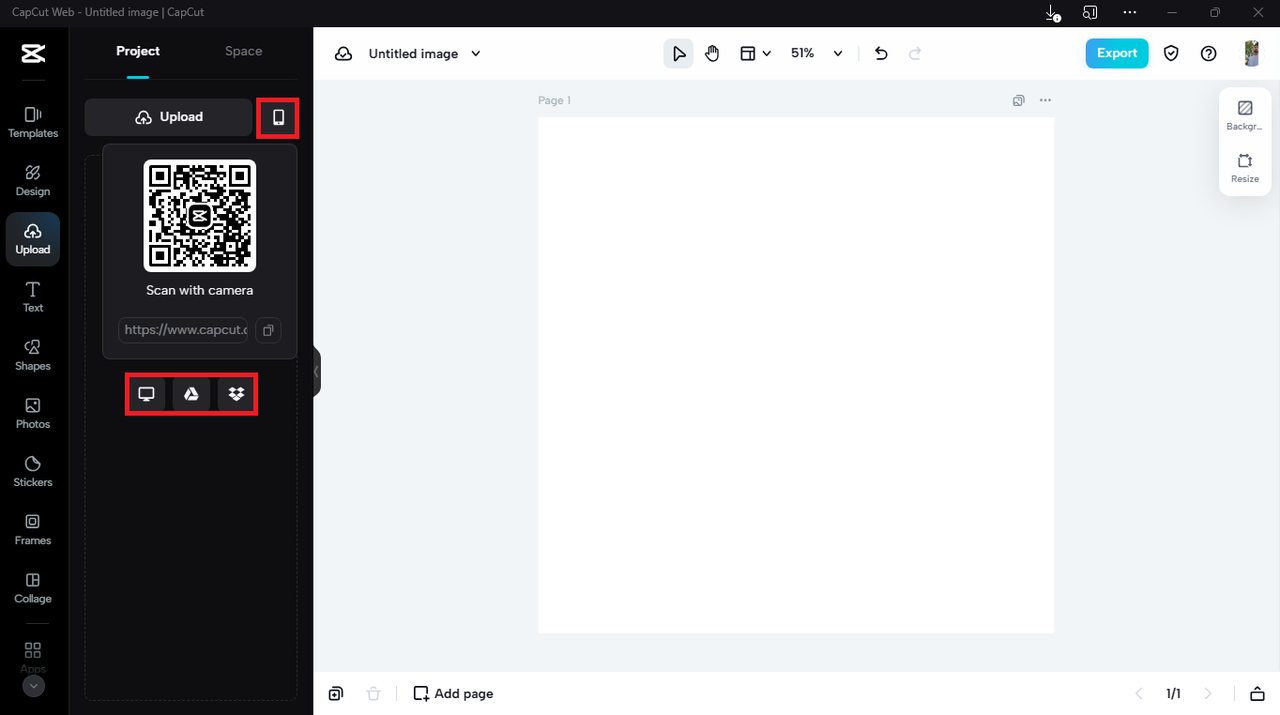This screenshot has height=715, width=1280.
Task: Click the upload from phone icon
Action: (x=278, y=117)
